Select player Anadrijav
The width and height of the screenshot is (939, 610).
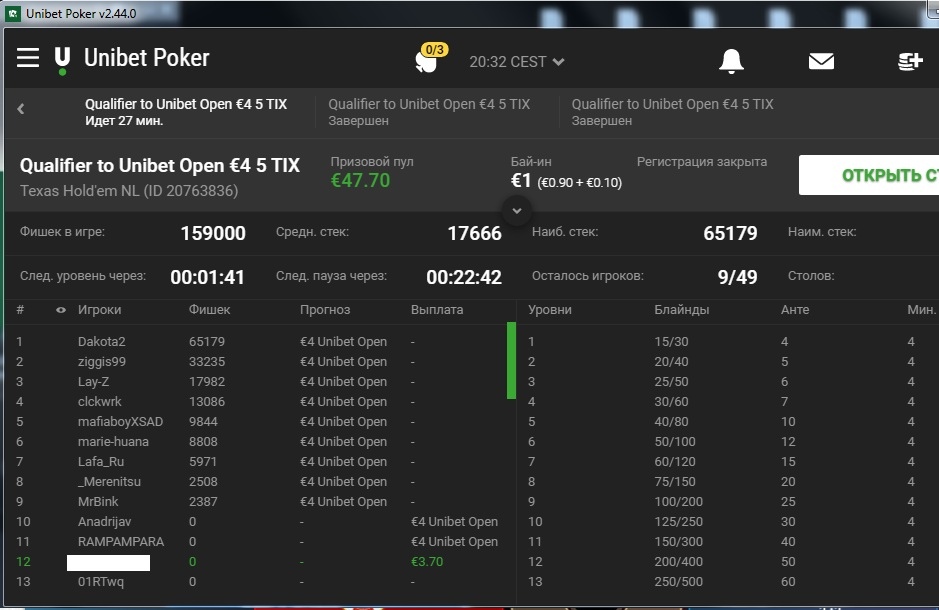tap(104, 521)
